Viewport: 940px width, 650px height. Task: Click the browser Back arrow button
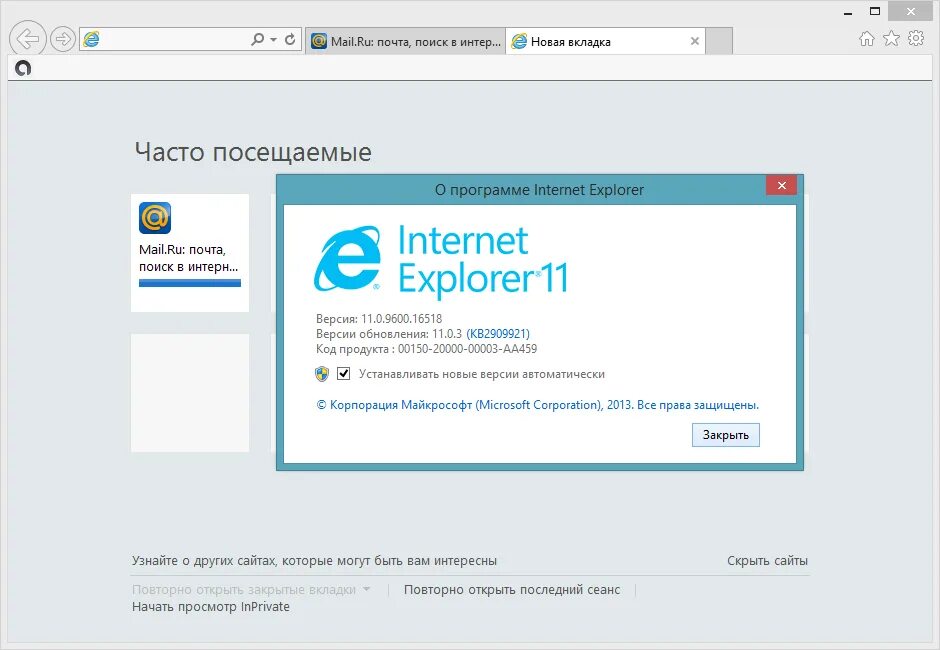pos(28,39)
